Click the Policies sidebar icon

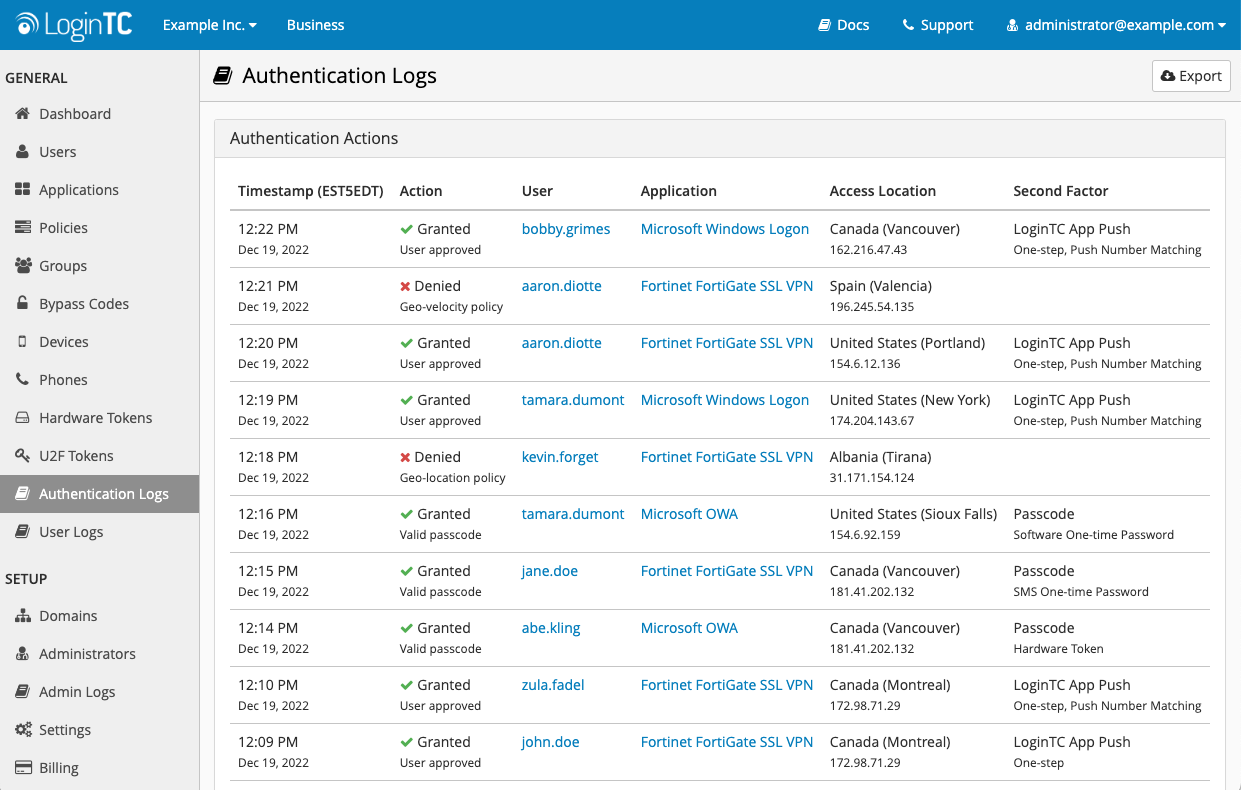click(22, 227)
